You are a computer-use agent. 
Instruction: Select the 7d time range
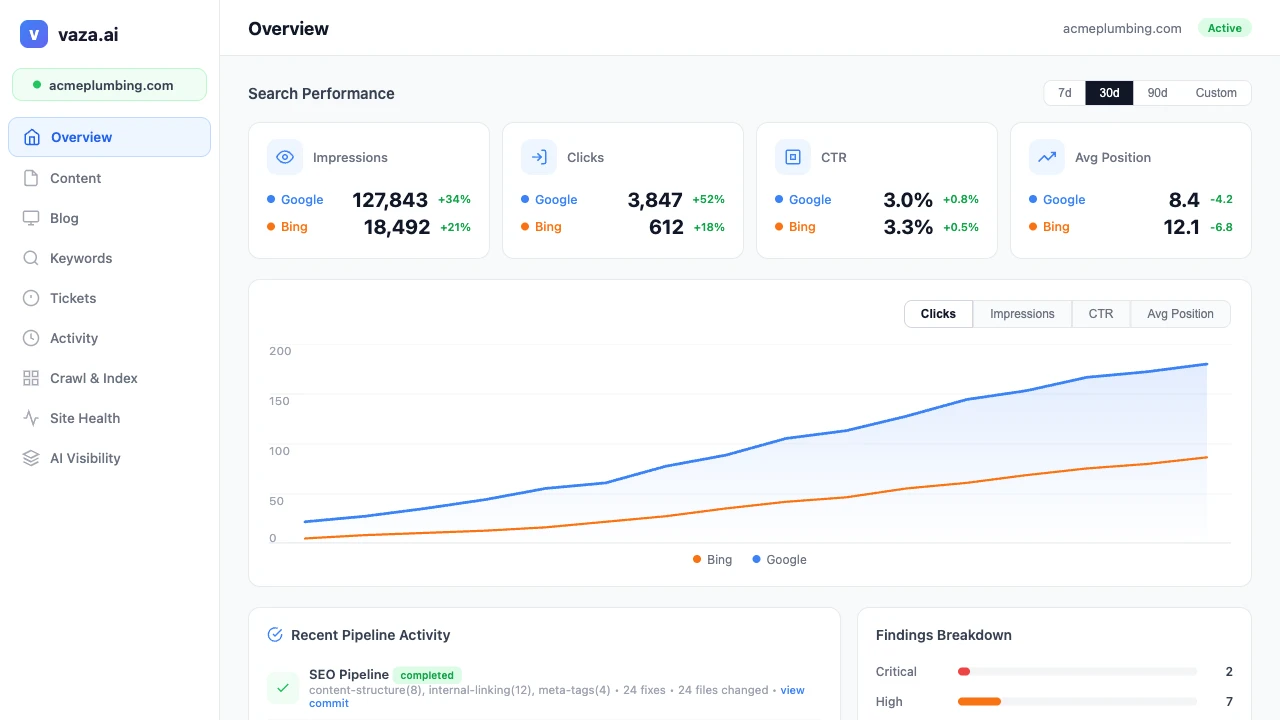1065,93
